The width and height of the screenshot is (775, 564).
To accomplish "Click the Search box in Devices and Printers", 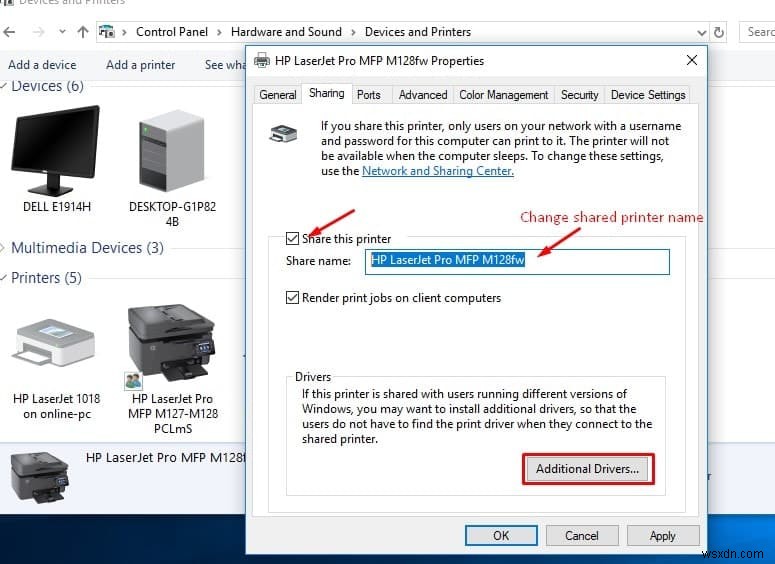I will point(757,32).
